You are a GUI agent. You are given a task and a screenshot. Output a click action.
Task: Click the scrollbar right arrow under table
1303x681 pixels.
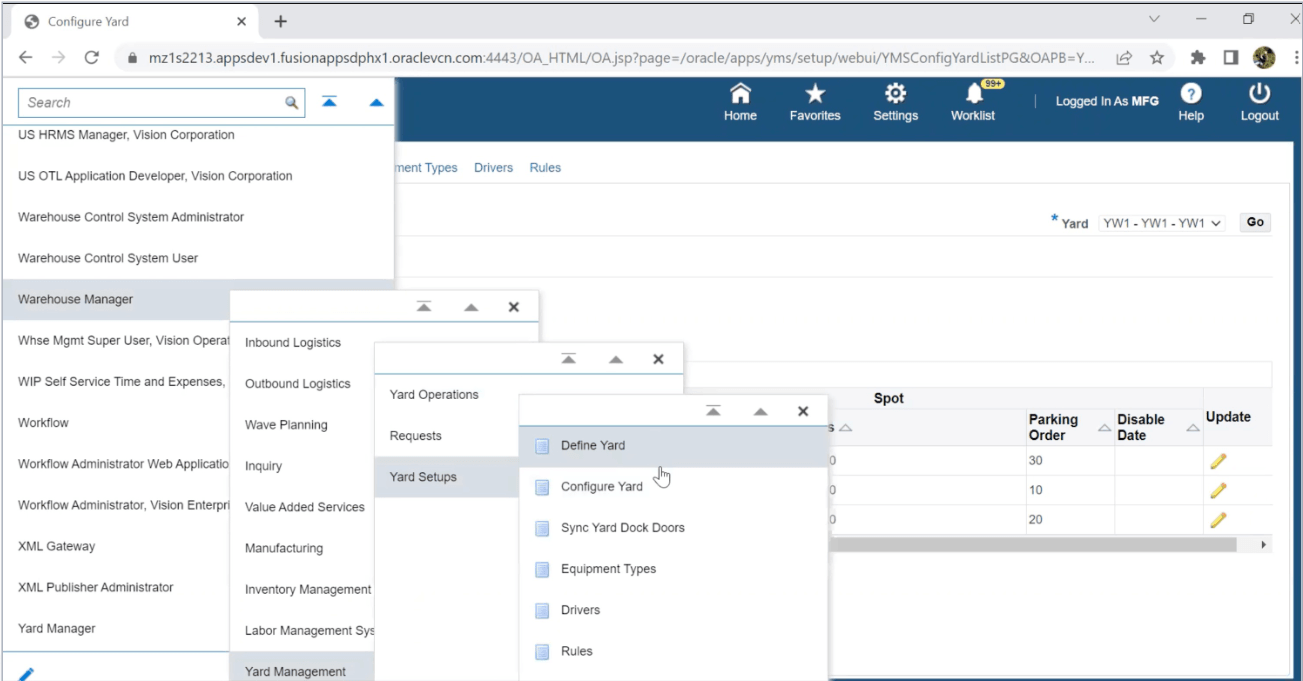(1264, 545)
